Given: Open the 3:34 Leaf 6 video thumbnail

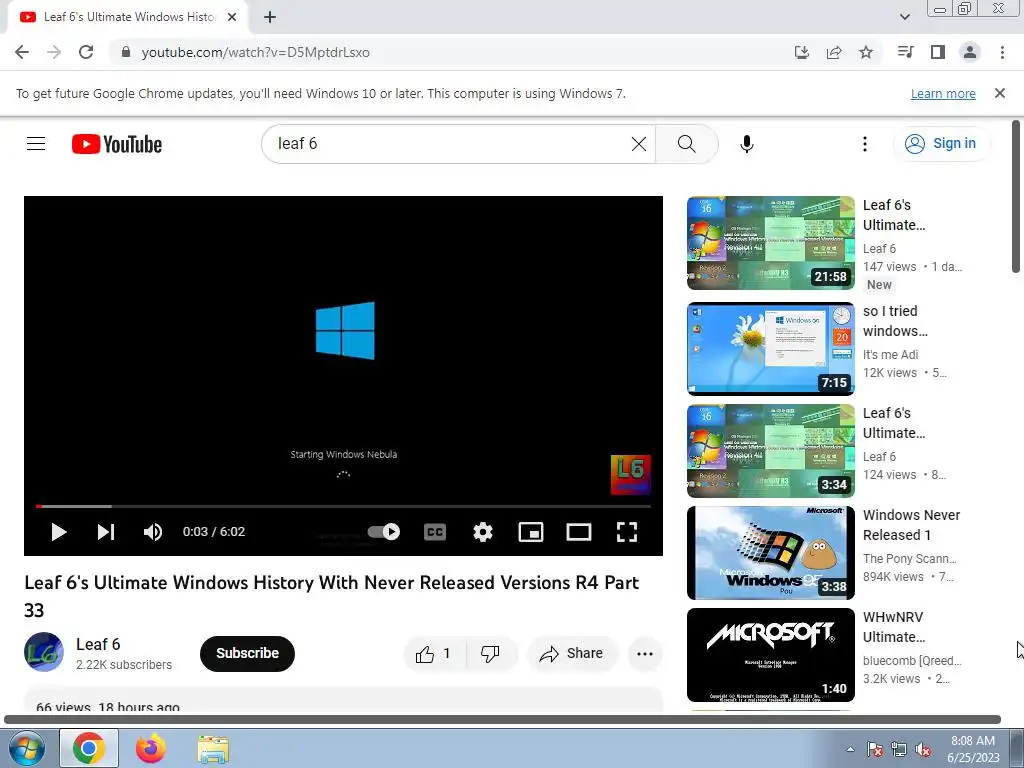Looking at the screenshot, I should (771, 451).
